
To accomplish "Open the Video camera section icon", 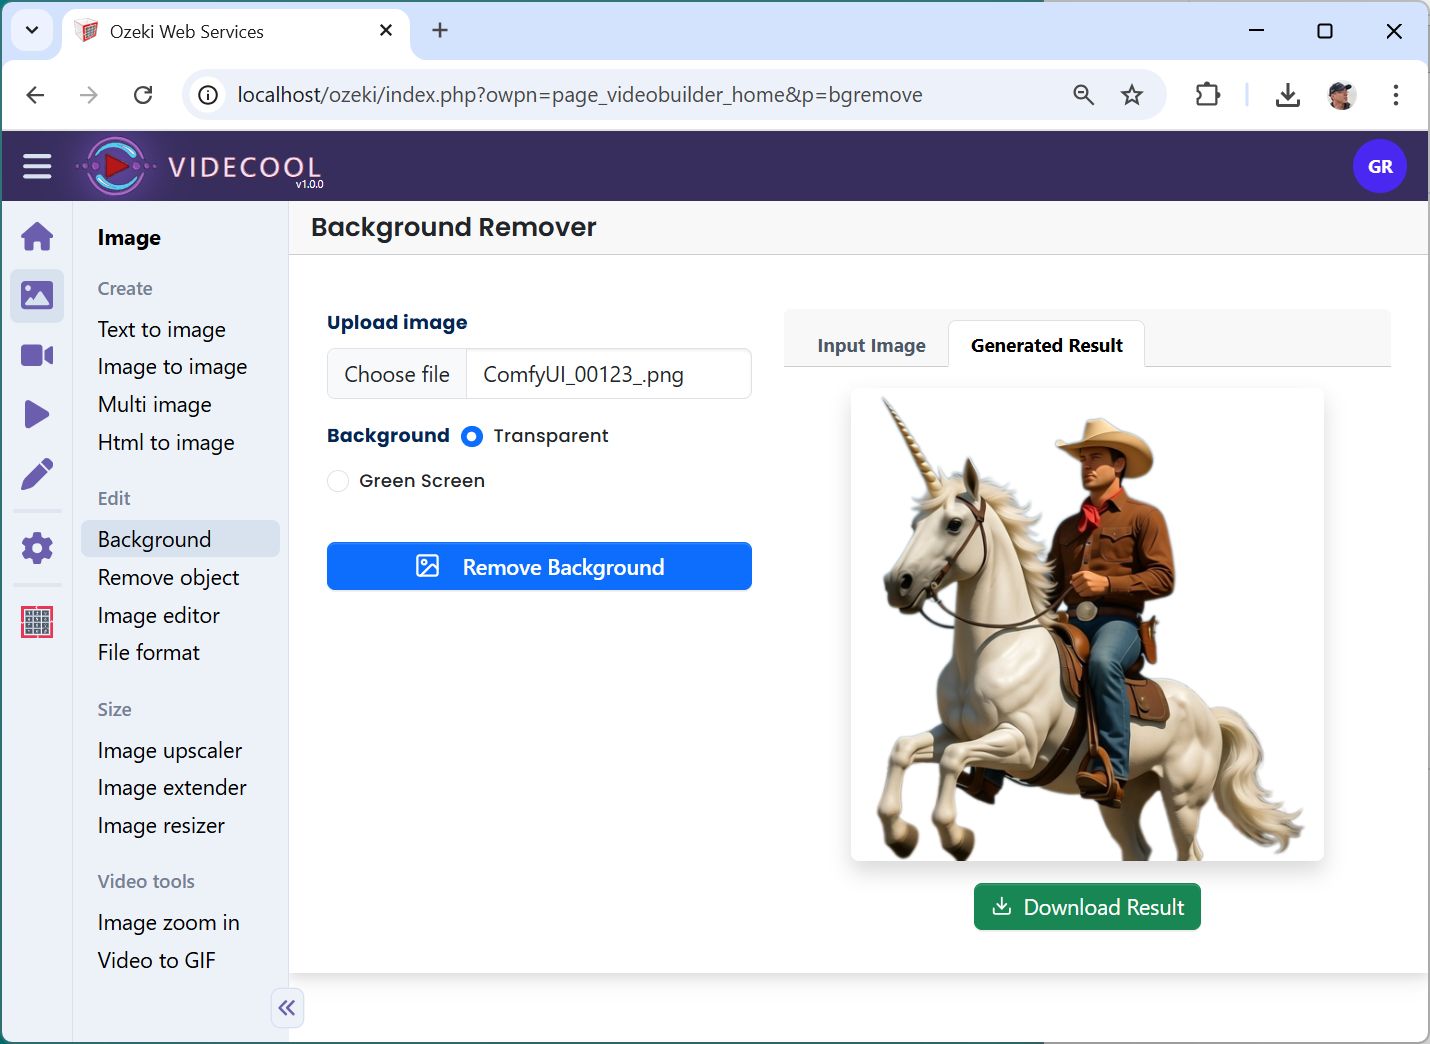I will [x=37, y=355].
